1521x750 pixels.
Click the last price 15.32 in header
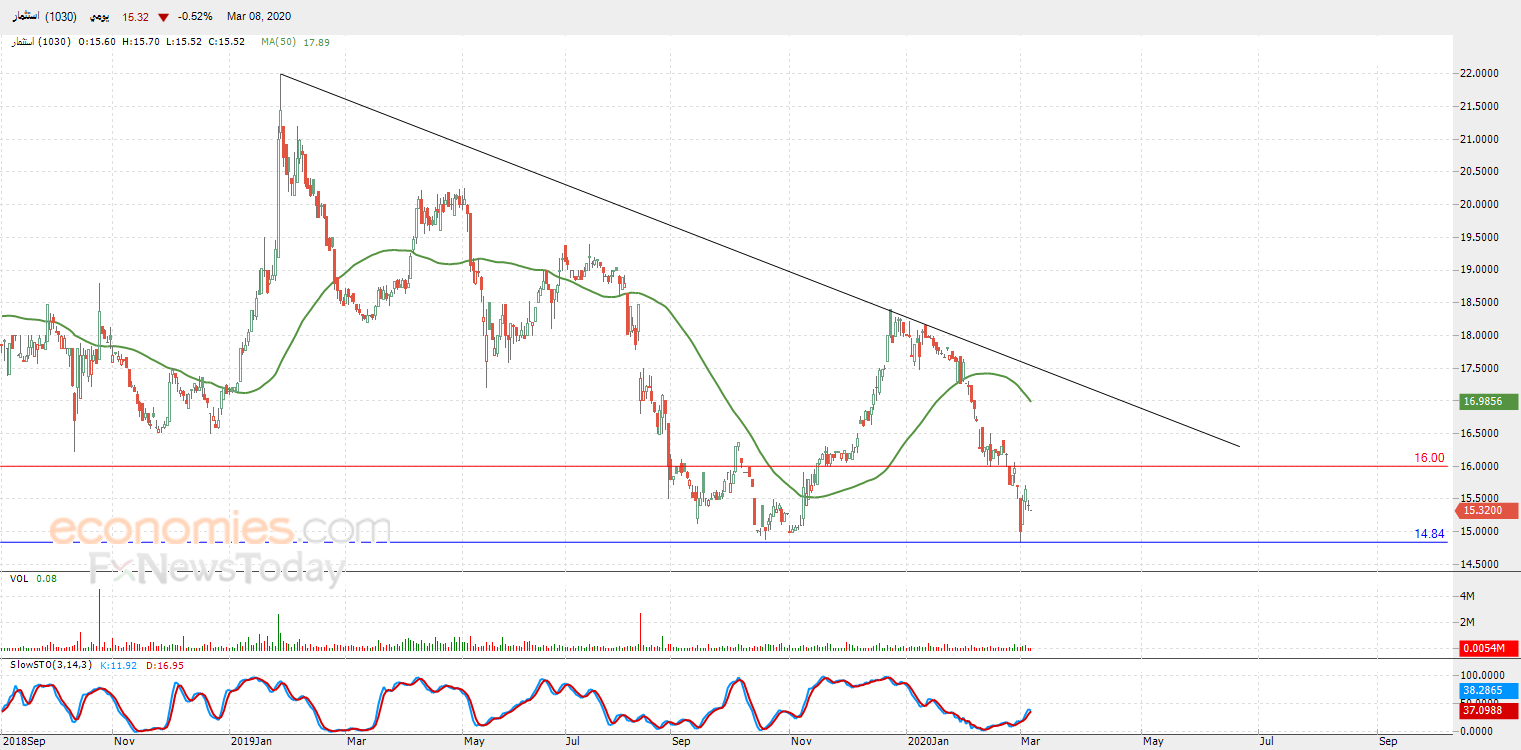point(135,17)
